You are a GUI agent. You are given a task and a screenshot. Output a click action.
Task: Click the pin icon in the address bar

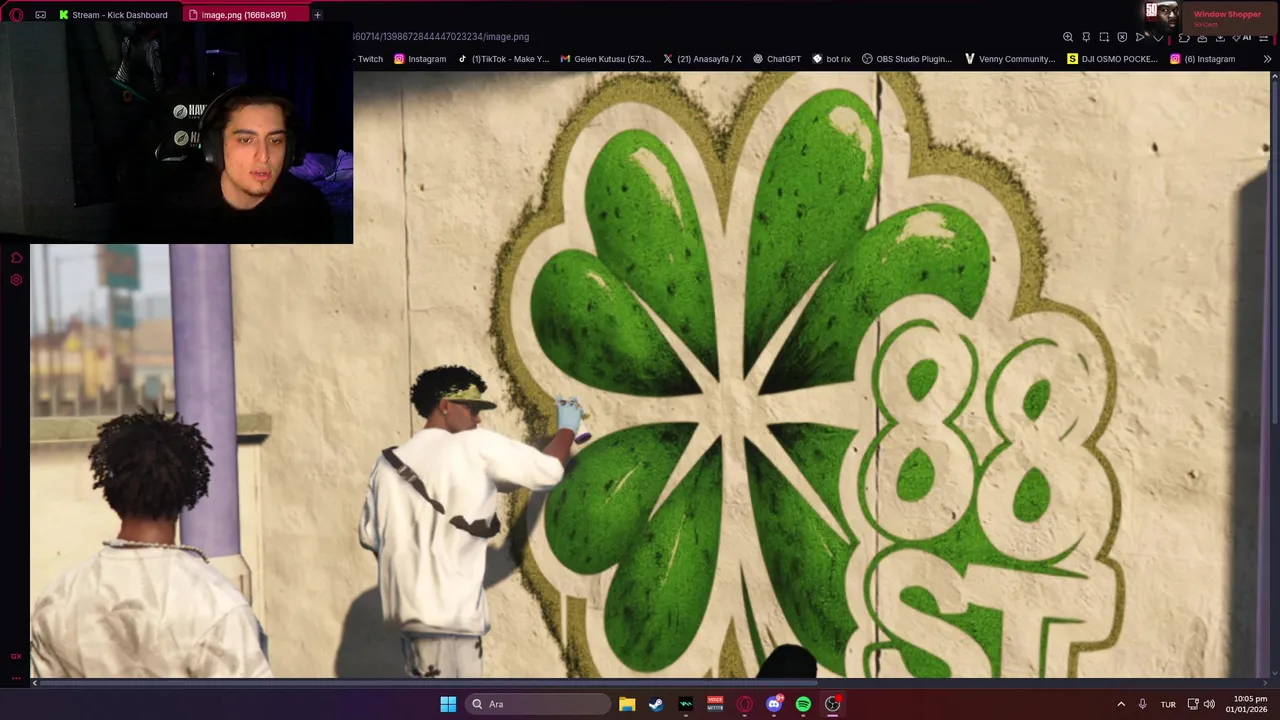1086,37
